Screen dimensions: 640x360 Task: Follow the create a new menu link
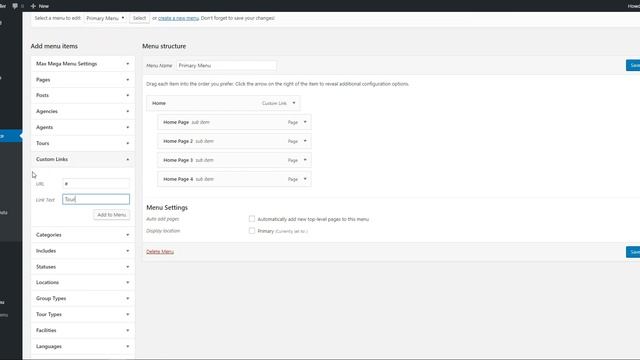[178, 18]
